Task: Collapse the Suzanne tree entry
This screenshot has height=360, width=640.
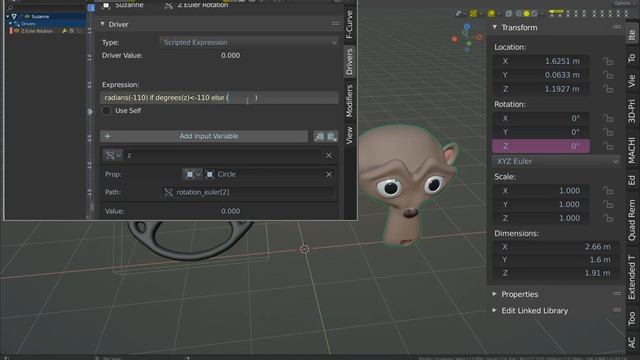Action: click(x=8, y=17)
